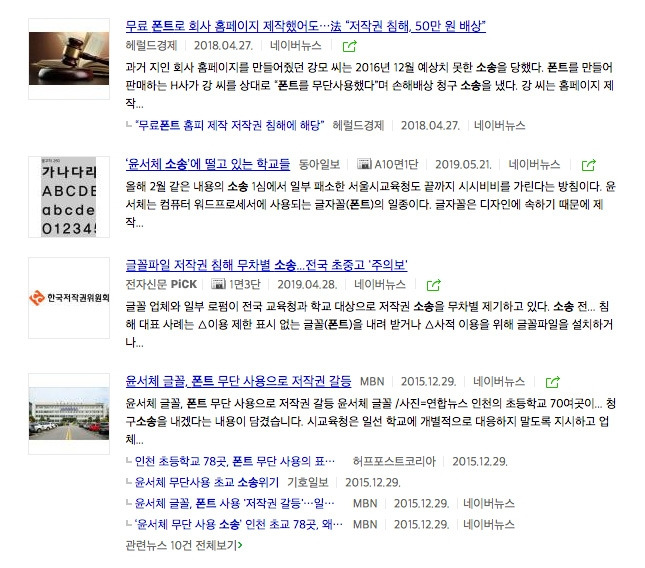Viewport: 645px width, 568px height.
Task: Open related link "무료폰트 홈피 제작 저작권 침해에 해당"
Action: (230, 125)
